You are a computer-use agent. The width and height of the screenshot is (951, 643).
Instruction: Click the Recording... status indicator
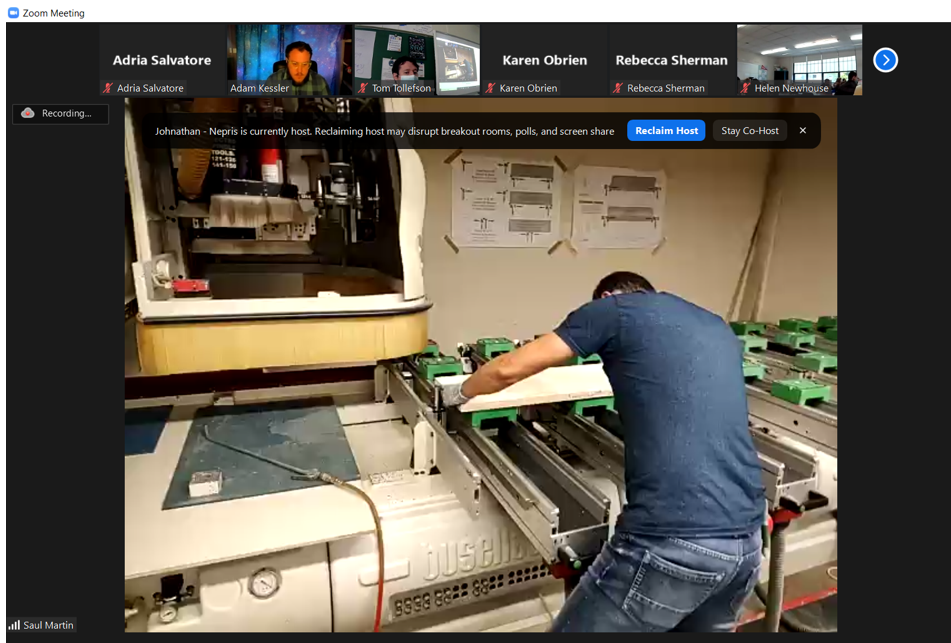66,113
